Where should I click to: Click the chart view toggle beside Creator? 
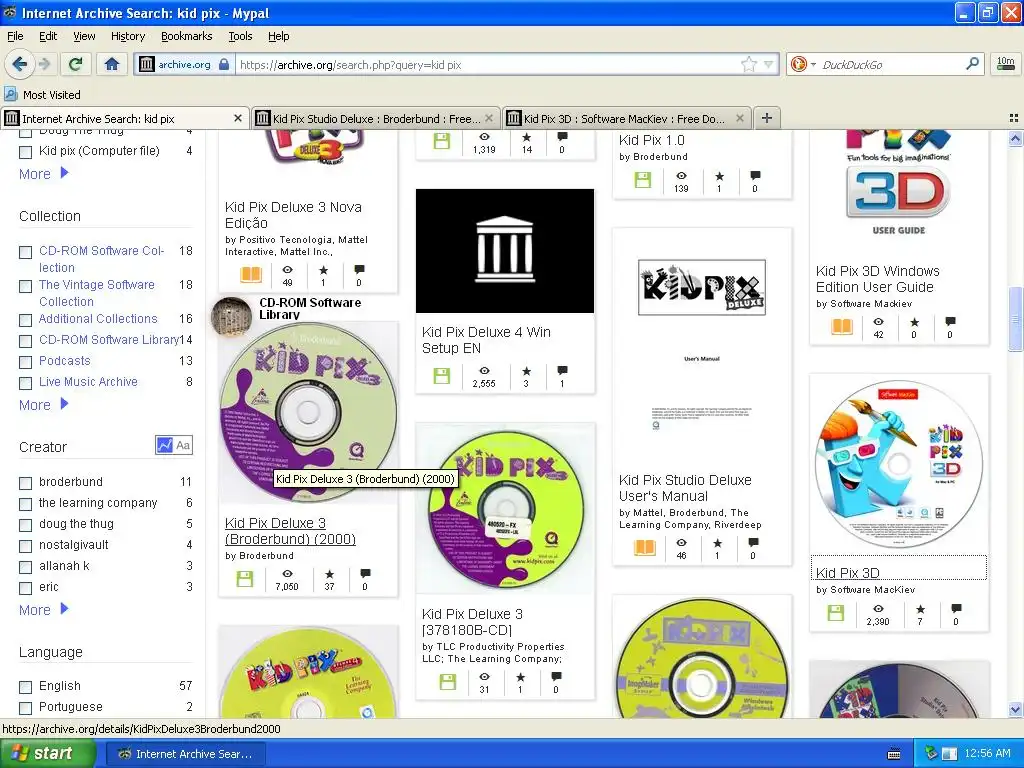point(164,445)
